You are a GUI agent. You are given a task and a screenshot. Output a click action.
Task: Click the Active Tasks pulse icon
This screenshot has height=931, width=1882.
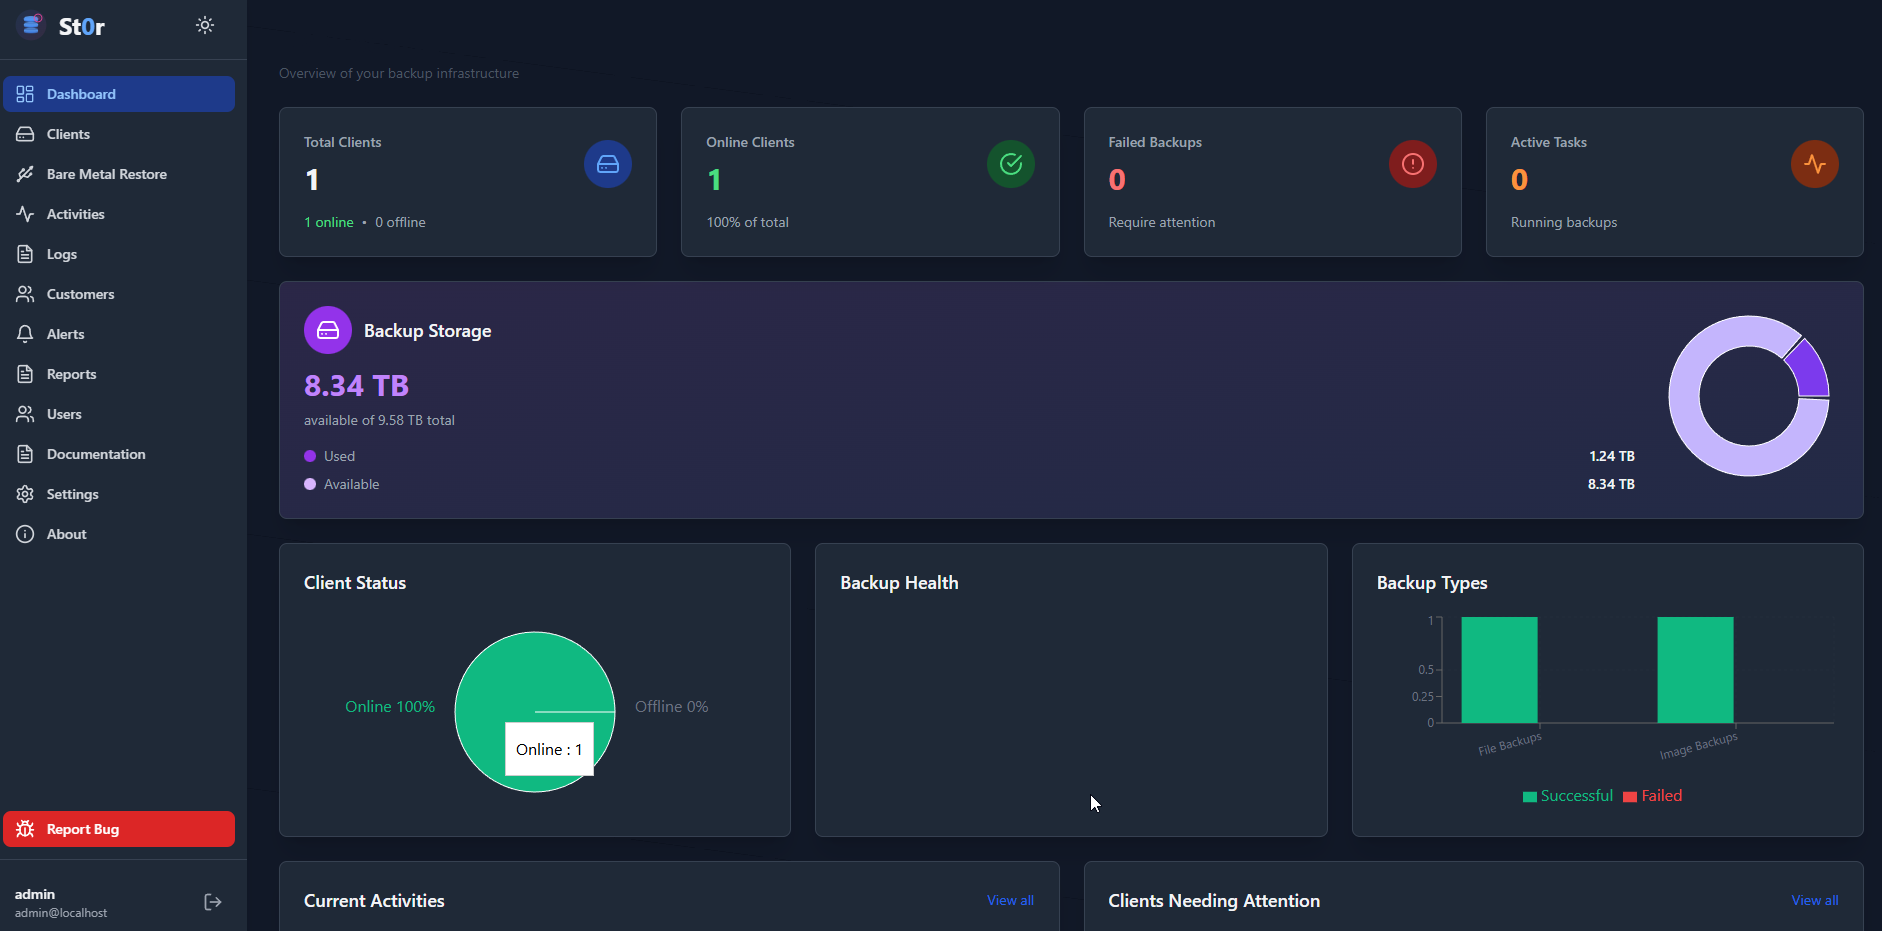click(1815, 164)
